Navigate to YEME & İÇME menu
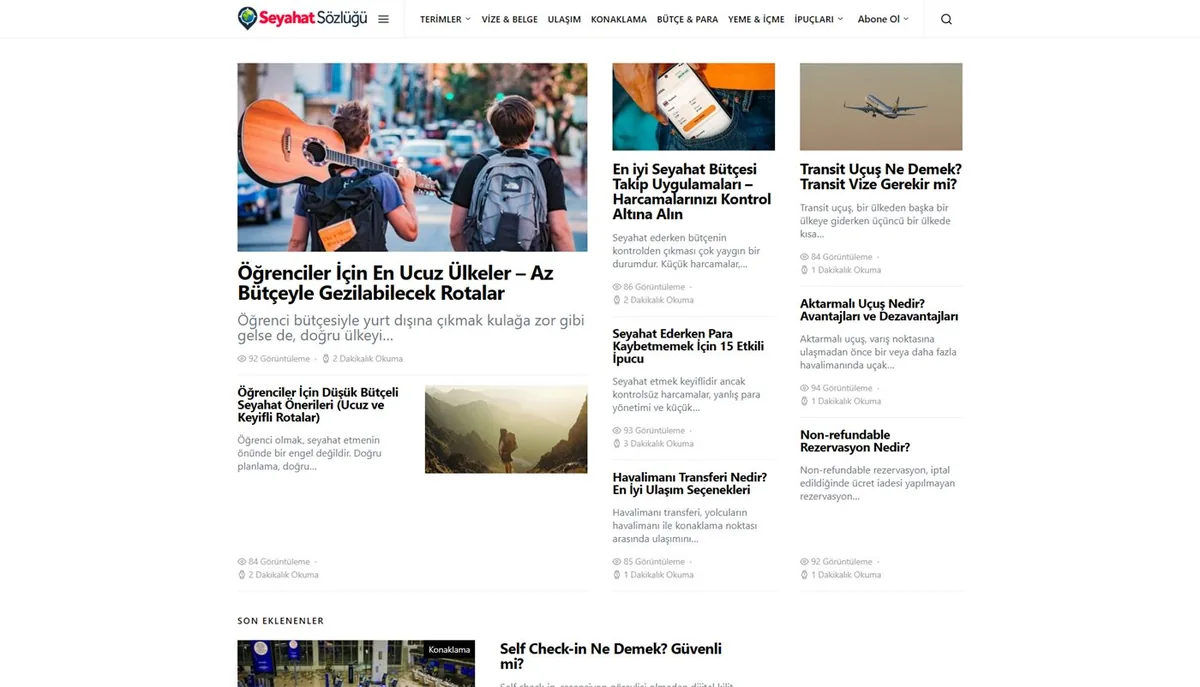This screenshot has height=687, width=1200. (x=756, y=19)
